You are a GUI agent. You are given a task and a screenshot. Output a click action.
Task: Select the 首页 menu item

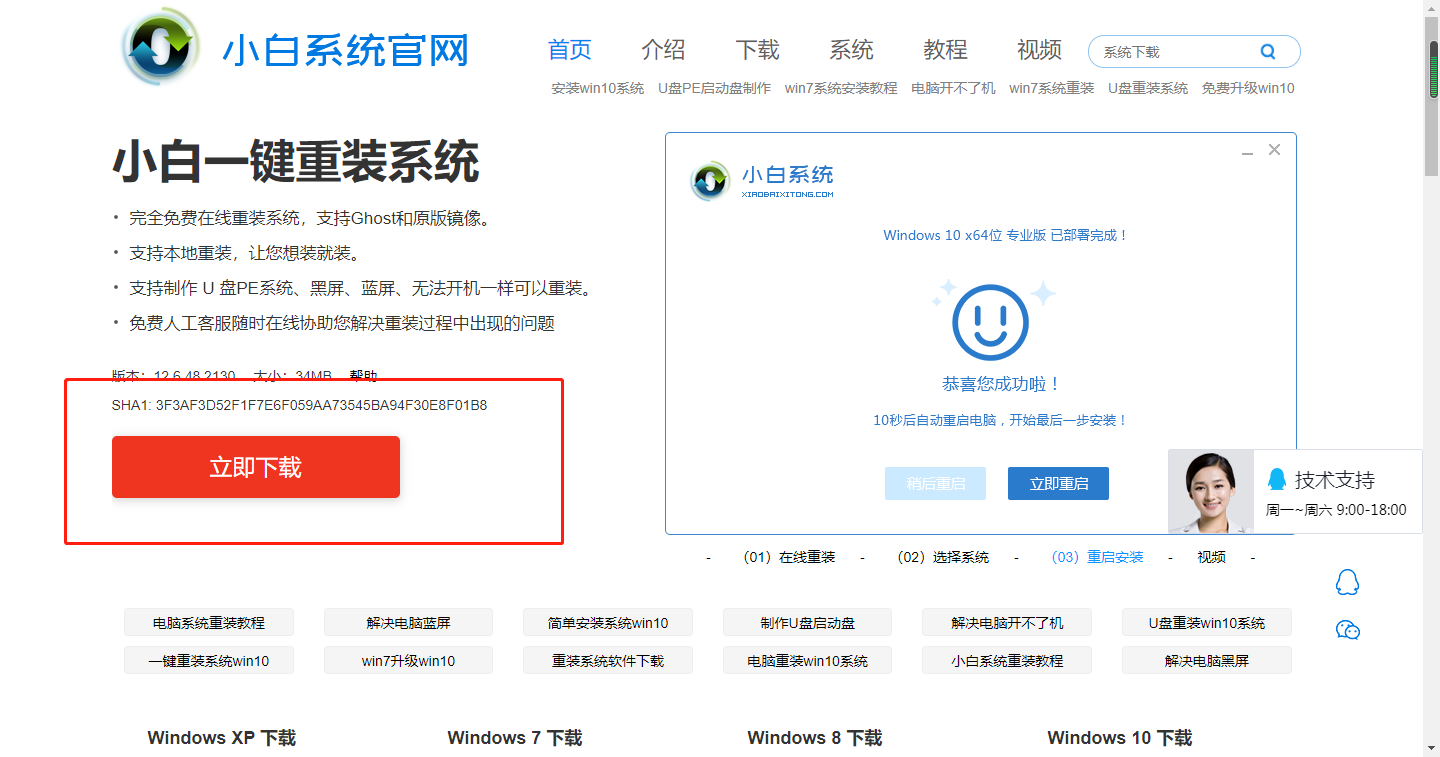pyautogui.click(x=569, y=50)
